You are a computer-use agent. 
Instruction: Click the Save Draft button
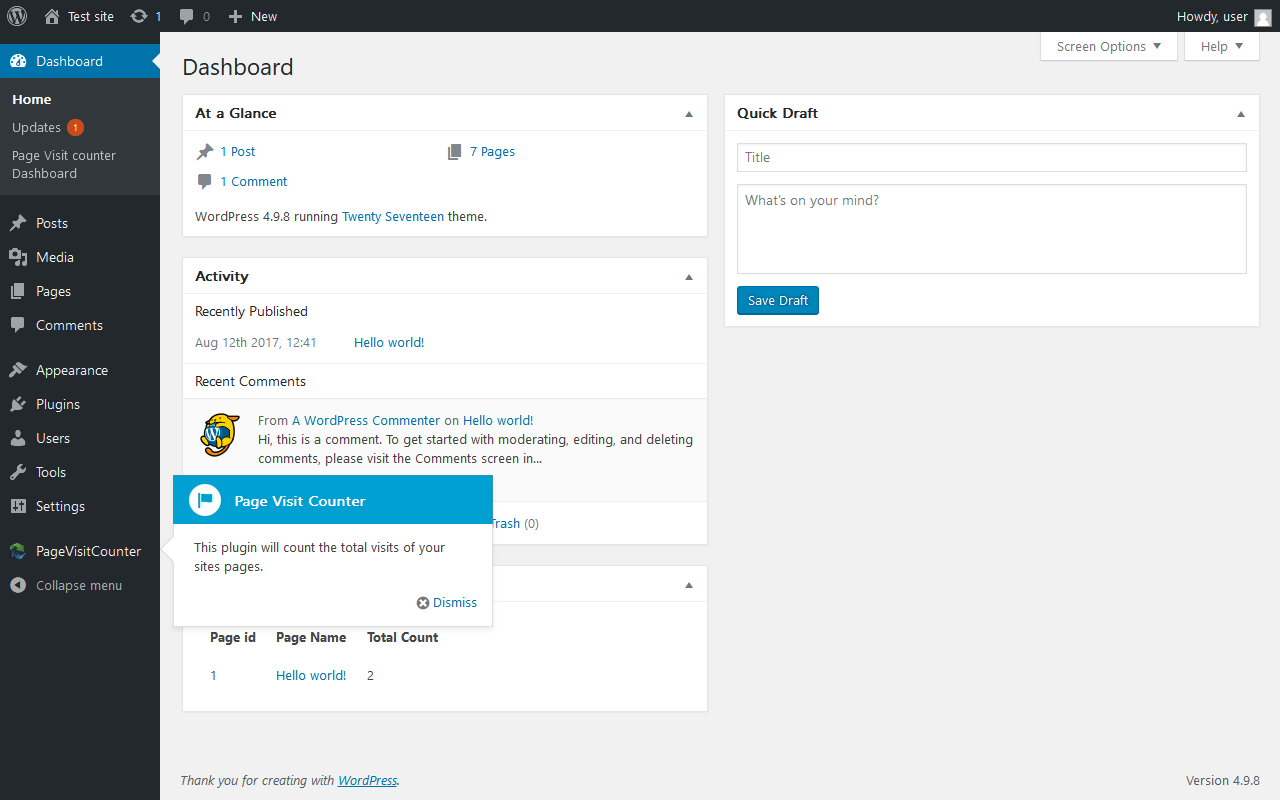[778, 300]
